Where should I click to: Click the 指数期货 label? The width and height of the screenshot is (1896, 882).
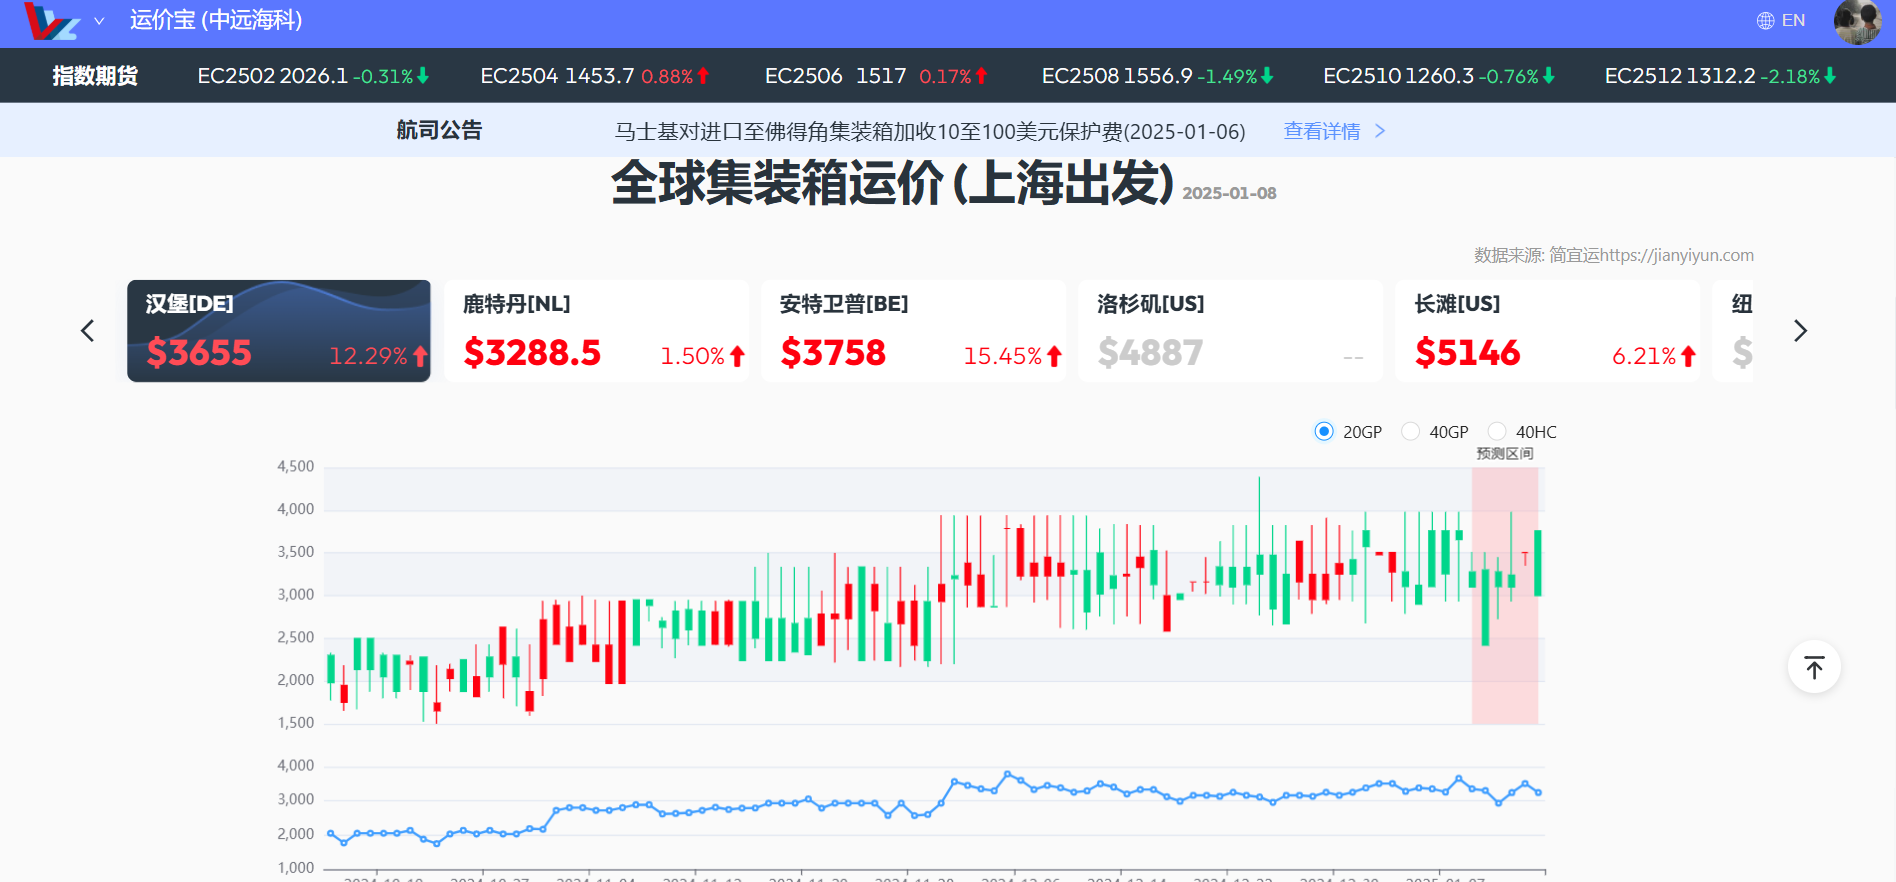click(95, 76)
